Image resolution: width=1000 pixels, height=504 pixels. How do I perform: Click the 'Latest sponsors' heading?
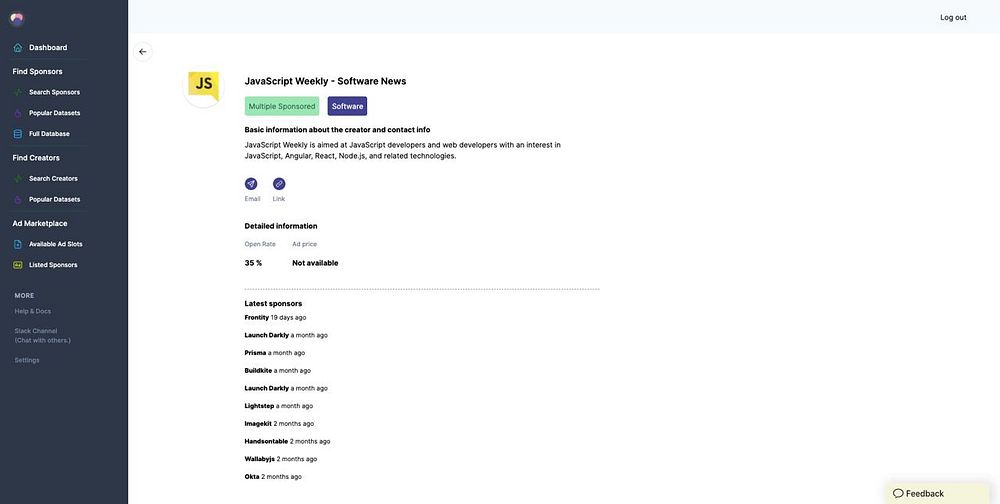274,304
